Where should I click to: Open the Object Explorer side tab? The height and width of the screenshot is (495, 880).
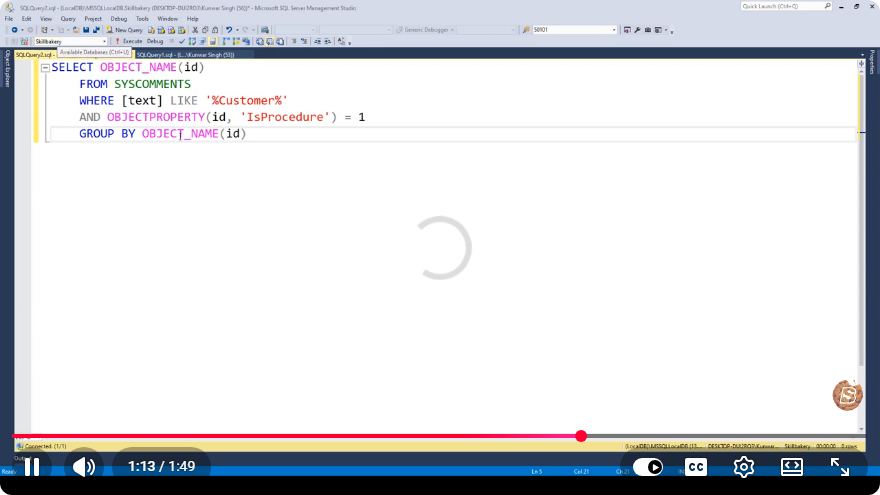click(7, 68)
